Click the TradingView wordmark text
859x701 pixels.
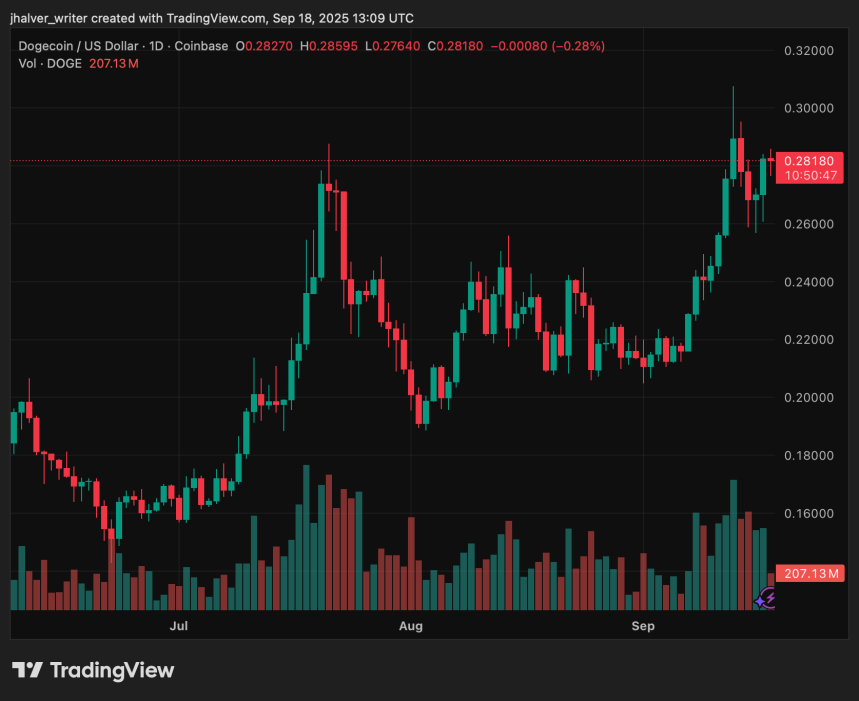113,671
